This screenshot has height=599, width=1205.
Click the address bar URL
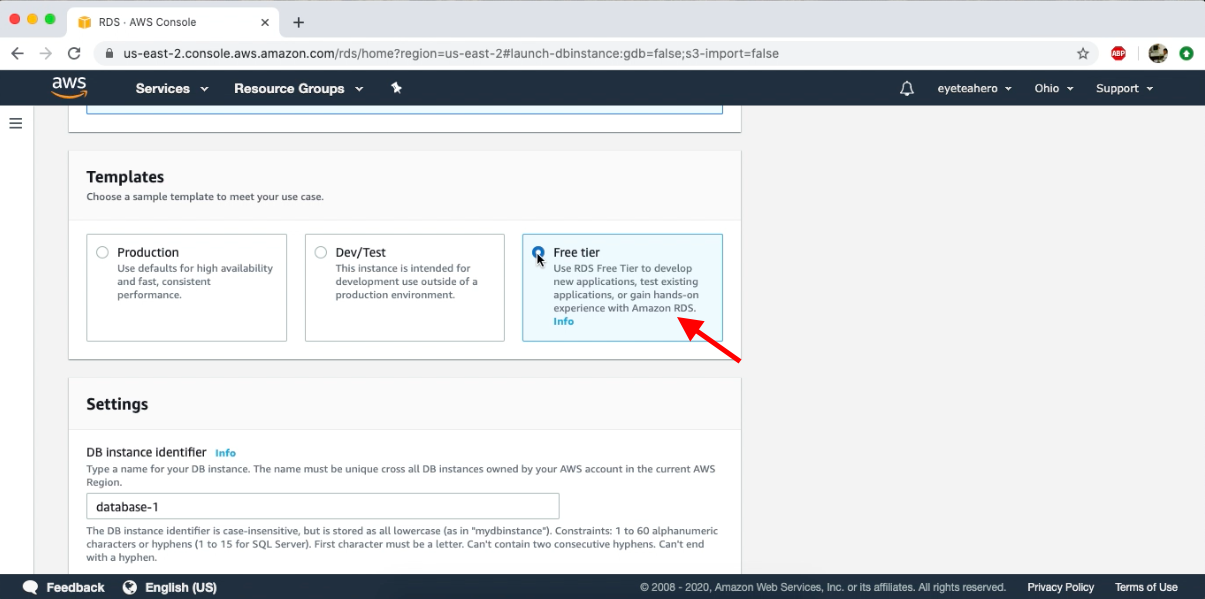click(x=451, y=53)
